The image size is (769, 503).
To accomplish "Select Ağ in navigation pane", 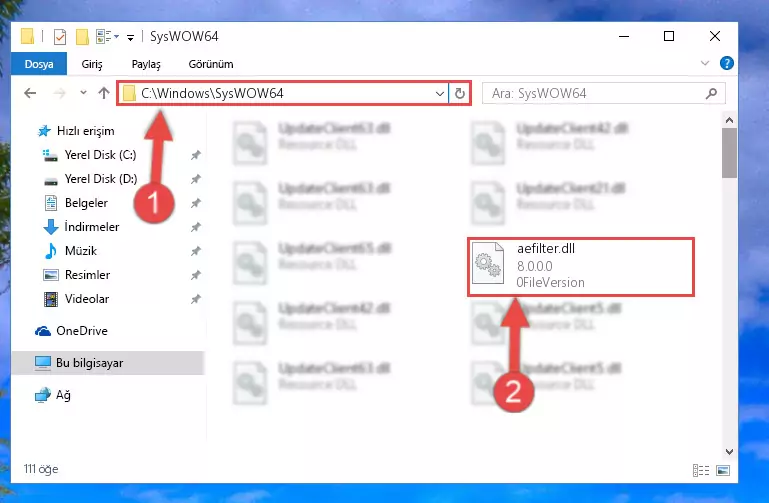I will (63, 395).
